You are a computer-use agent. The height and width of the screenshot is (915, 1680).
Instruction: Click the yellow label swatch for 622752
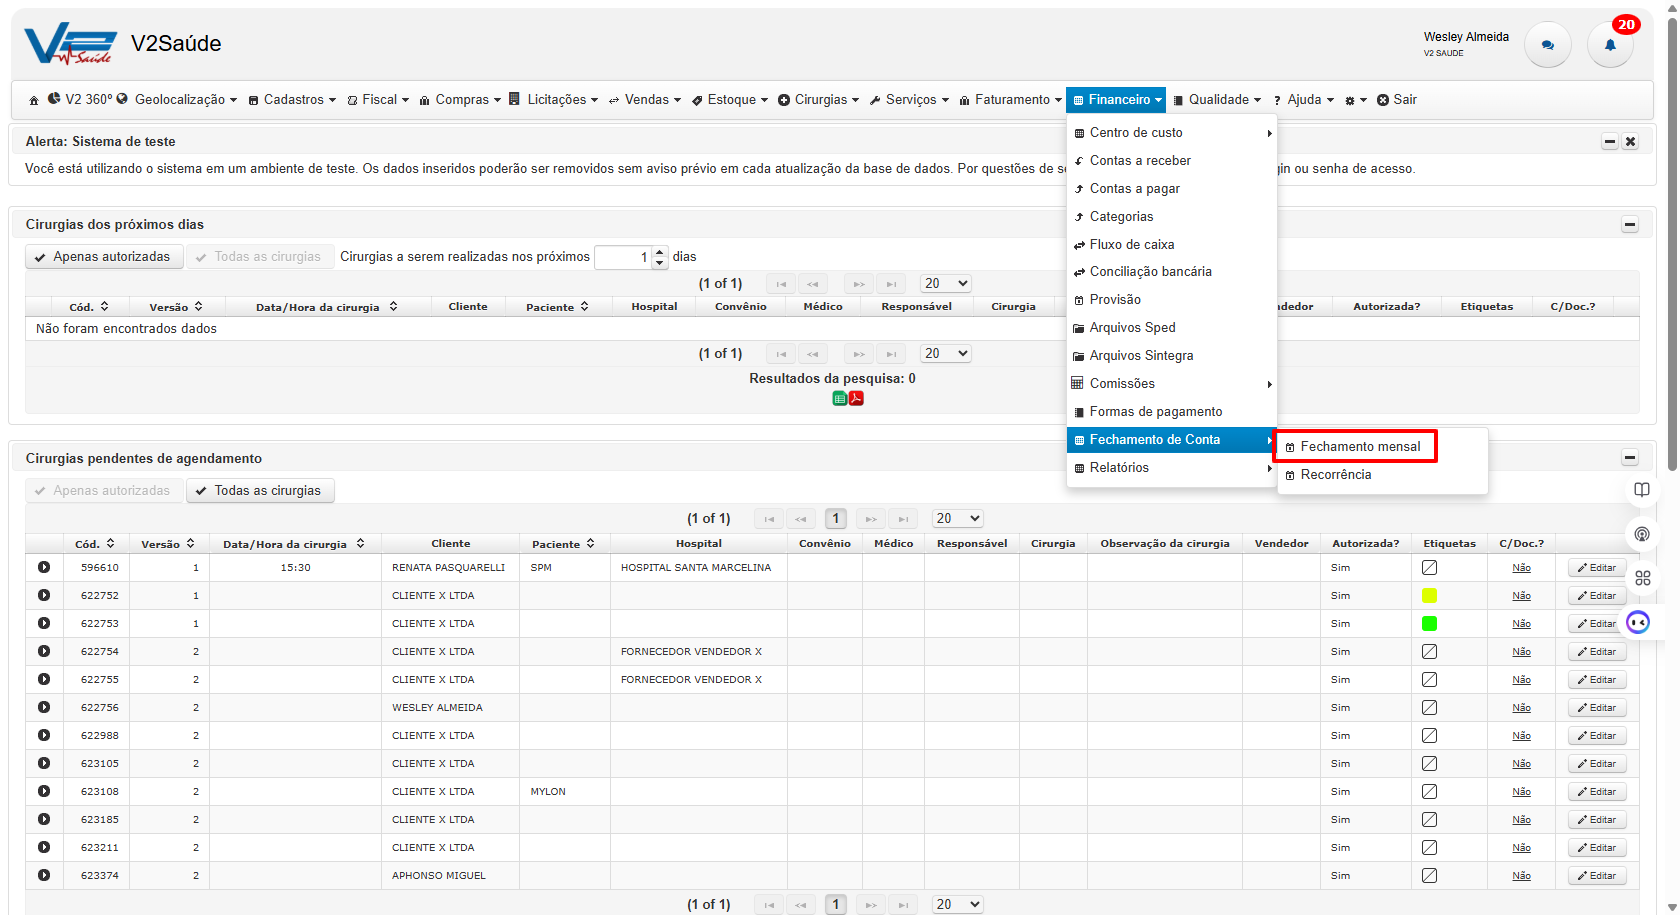pos(1429,596)
